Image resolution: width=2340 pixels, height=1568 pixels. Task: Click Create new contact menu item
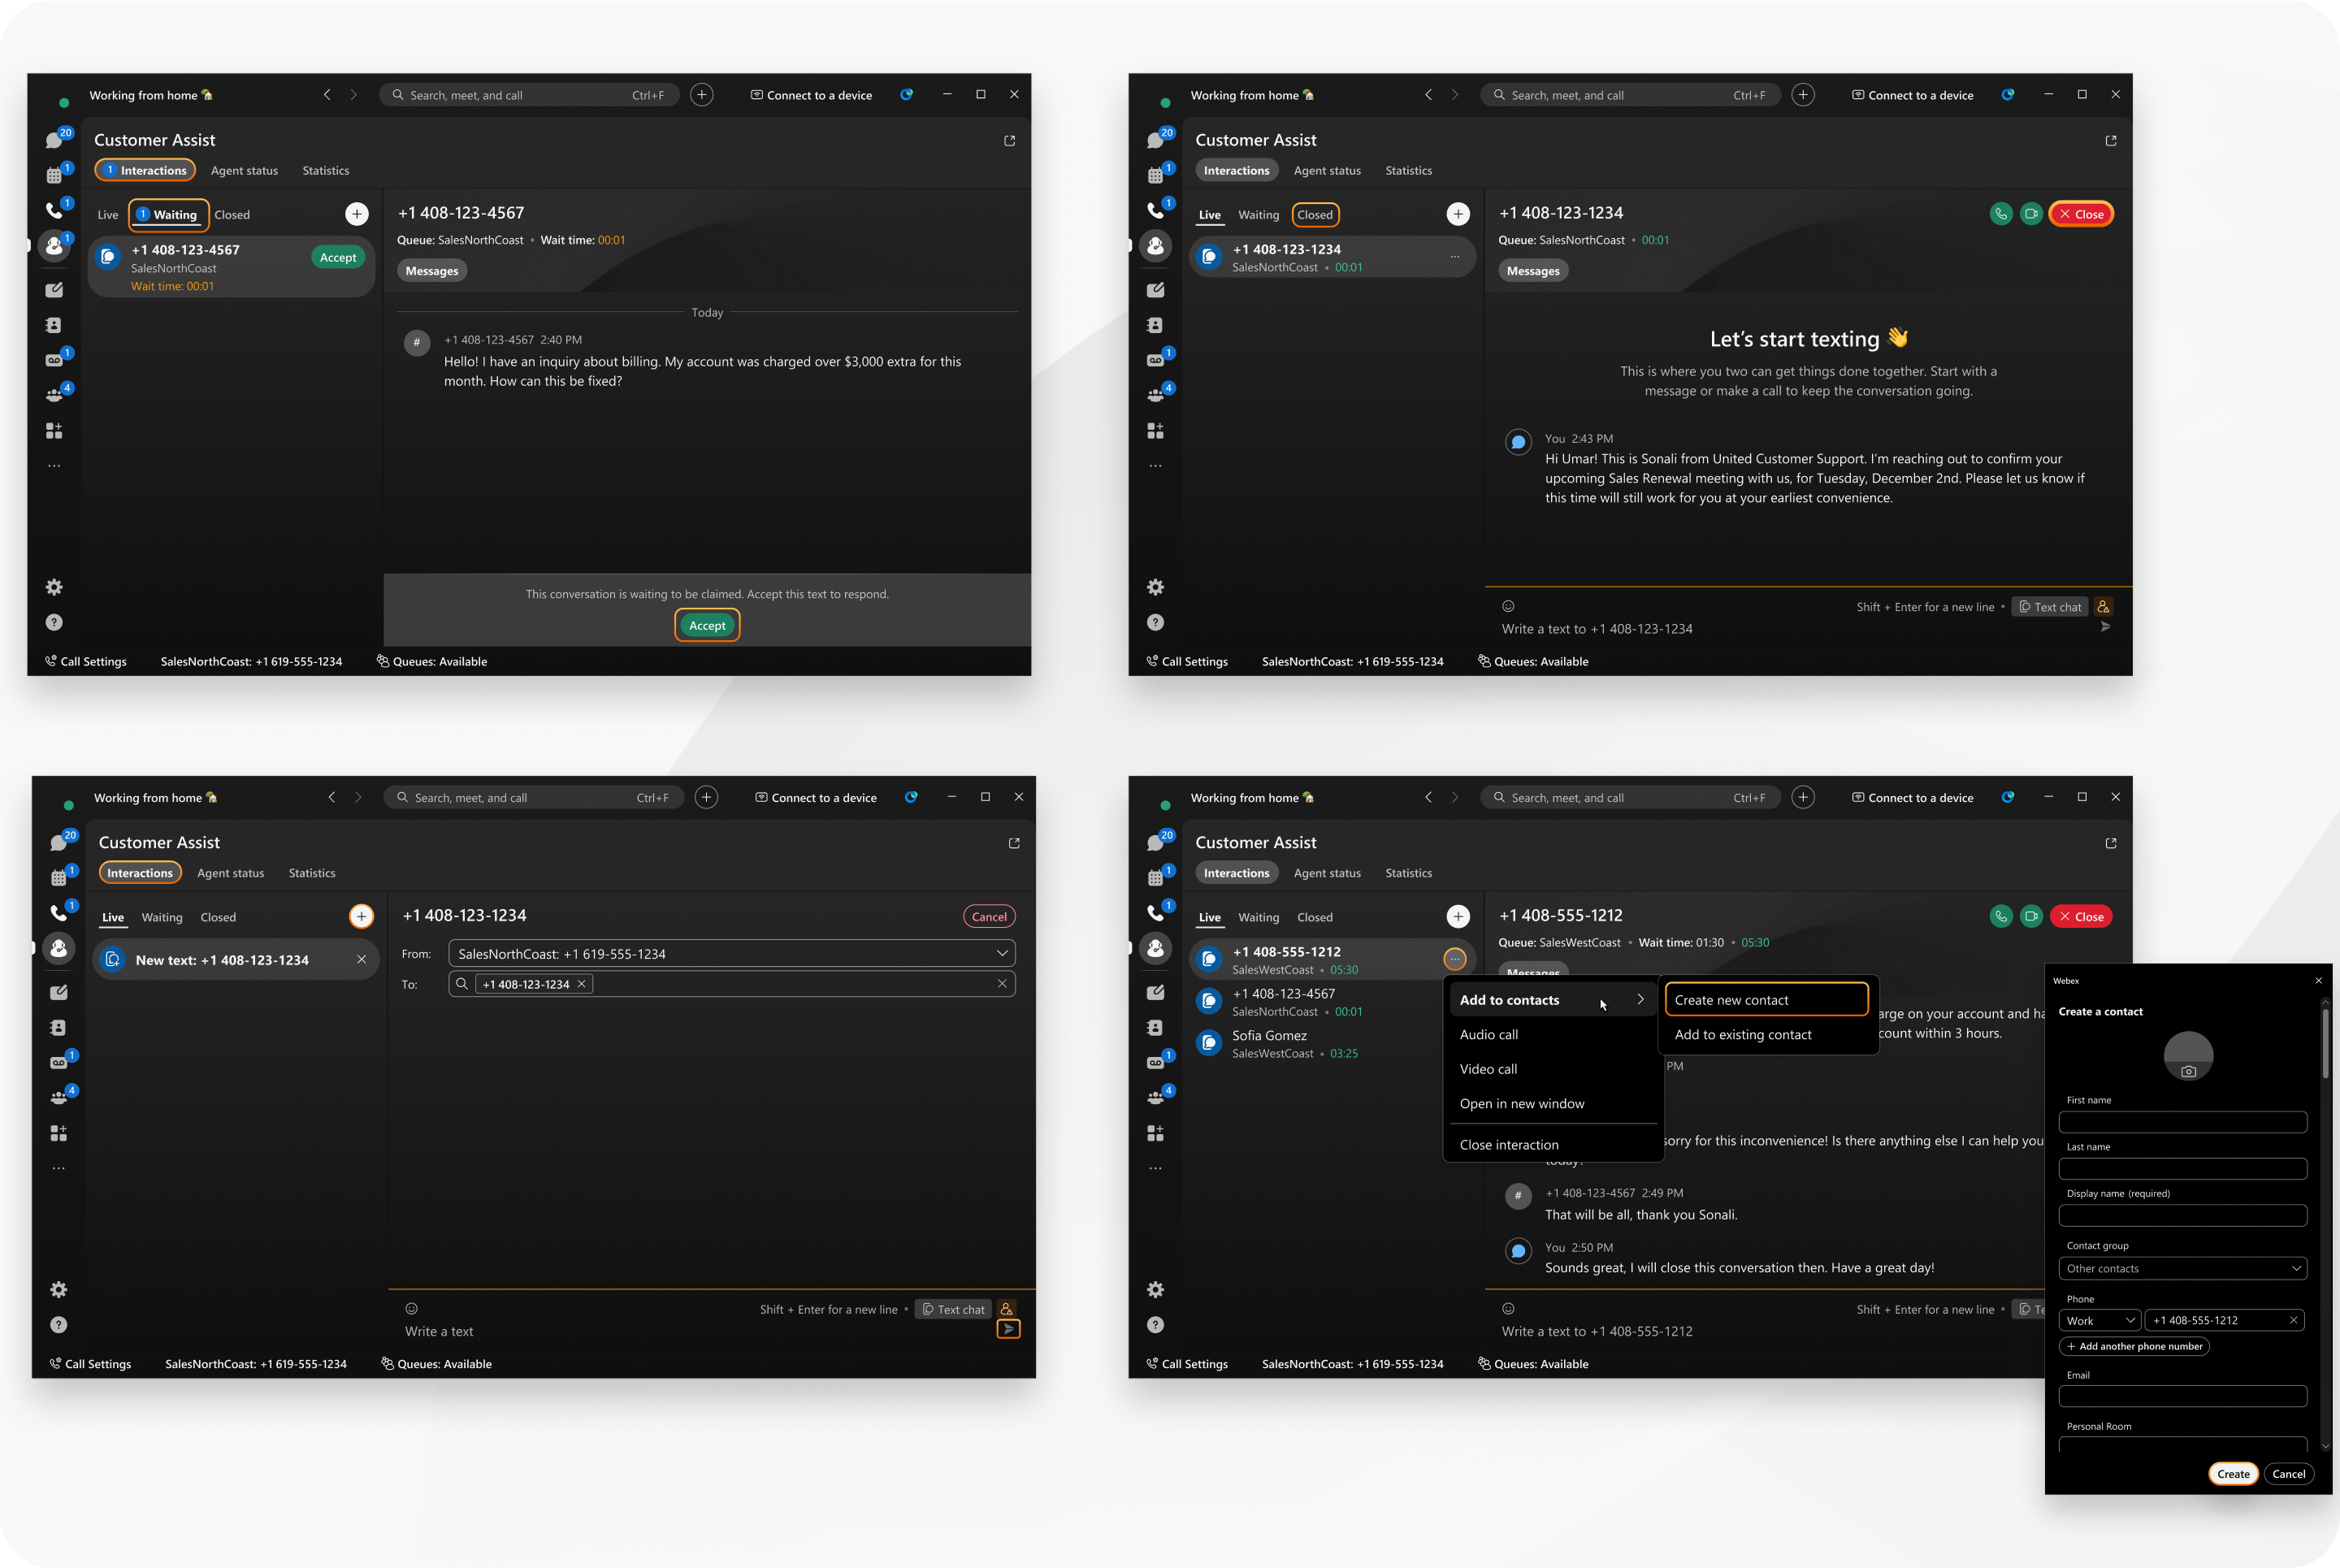1767,1000
